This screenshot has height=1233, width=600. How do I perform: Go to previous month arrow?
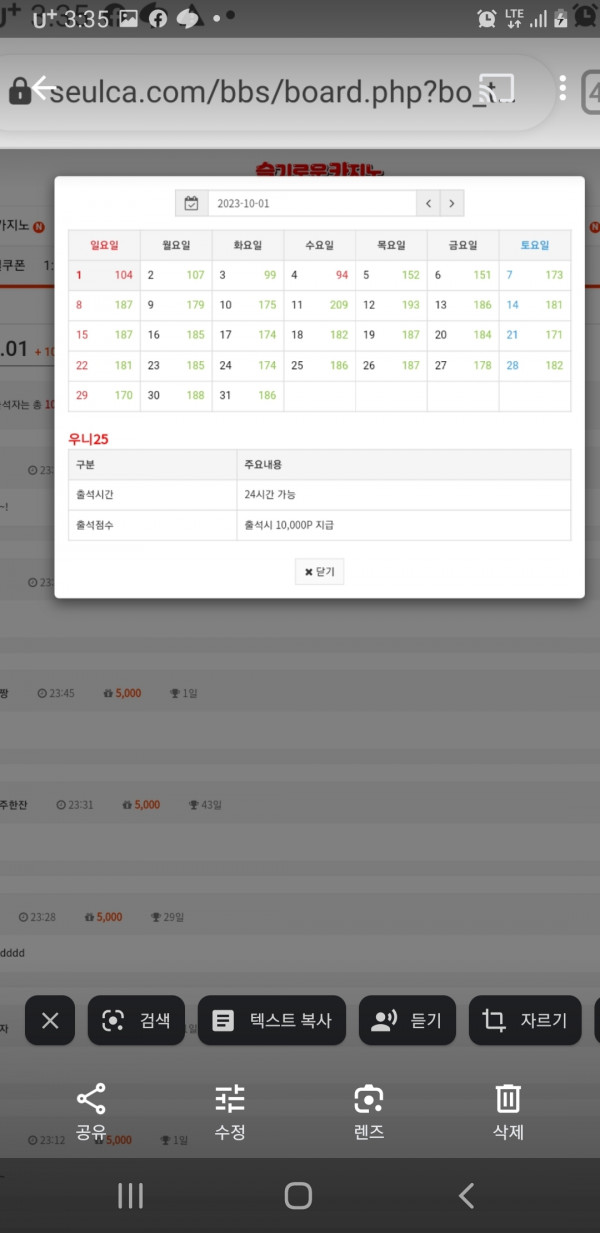[x=428, y=203]
